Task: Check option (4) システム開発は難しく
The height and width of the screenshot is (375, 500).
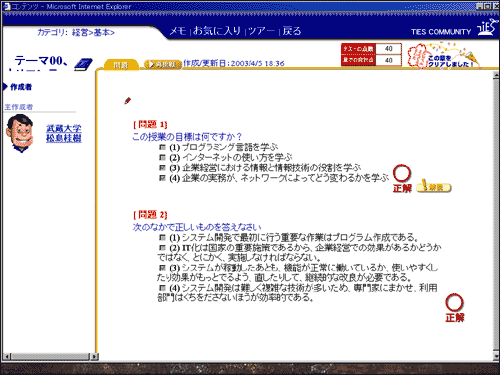Action: 162,288
